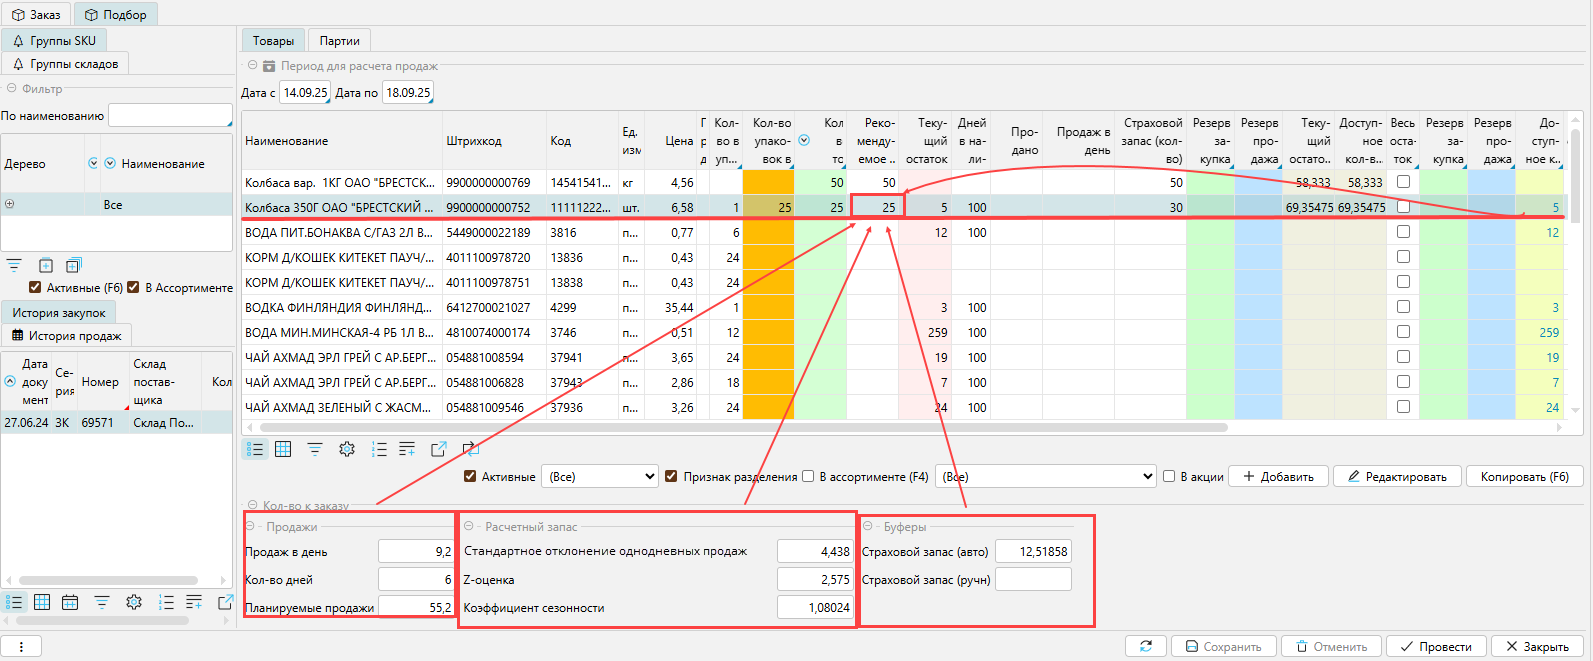The width and height of the screenshot is (1593, 661).
Task: Toggle the 'В акции' checkbox
Action: (x=1168, y=477)
